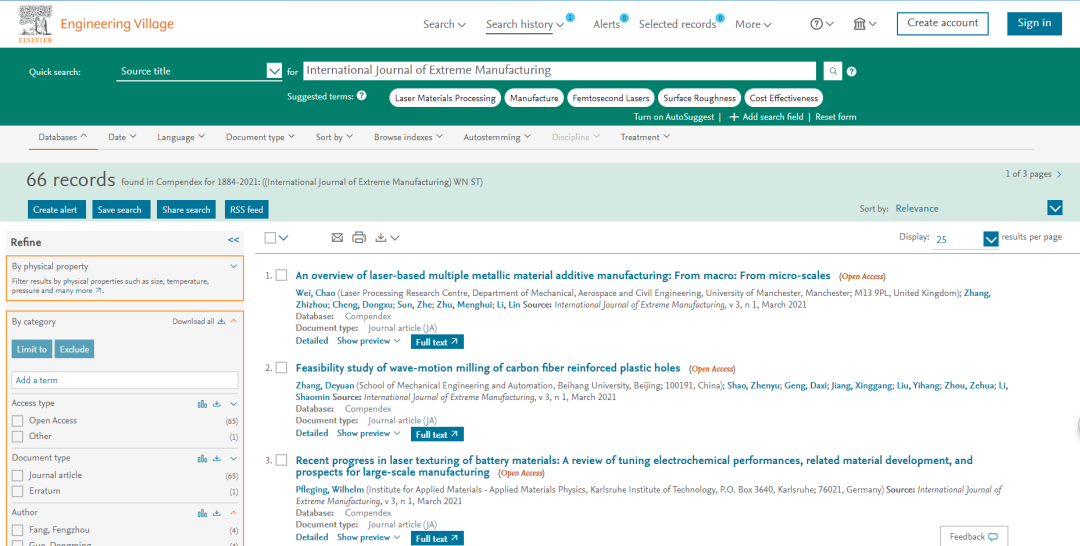Open the select-all checkbox dropdown arrow
The height and width of the screenshot is (546, 1080).
click(x=283, y=238)
